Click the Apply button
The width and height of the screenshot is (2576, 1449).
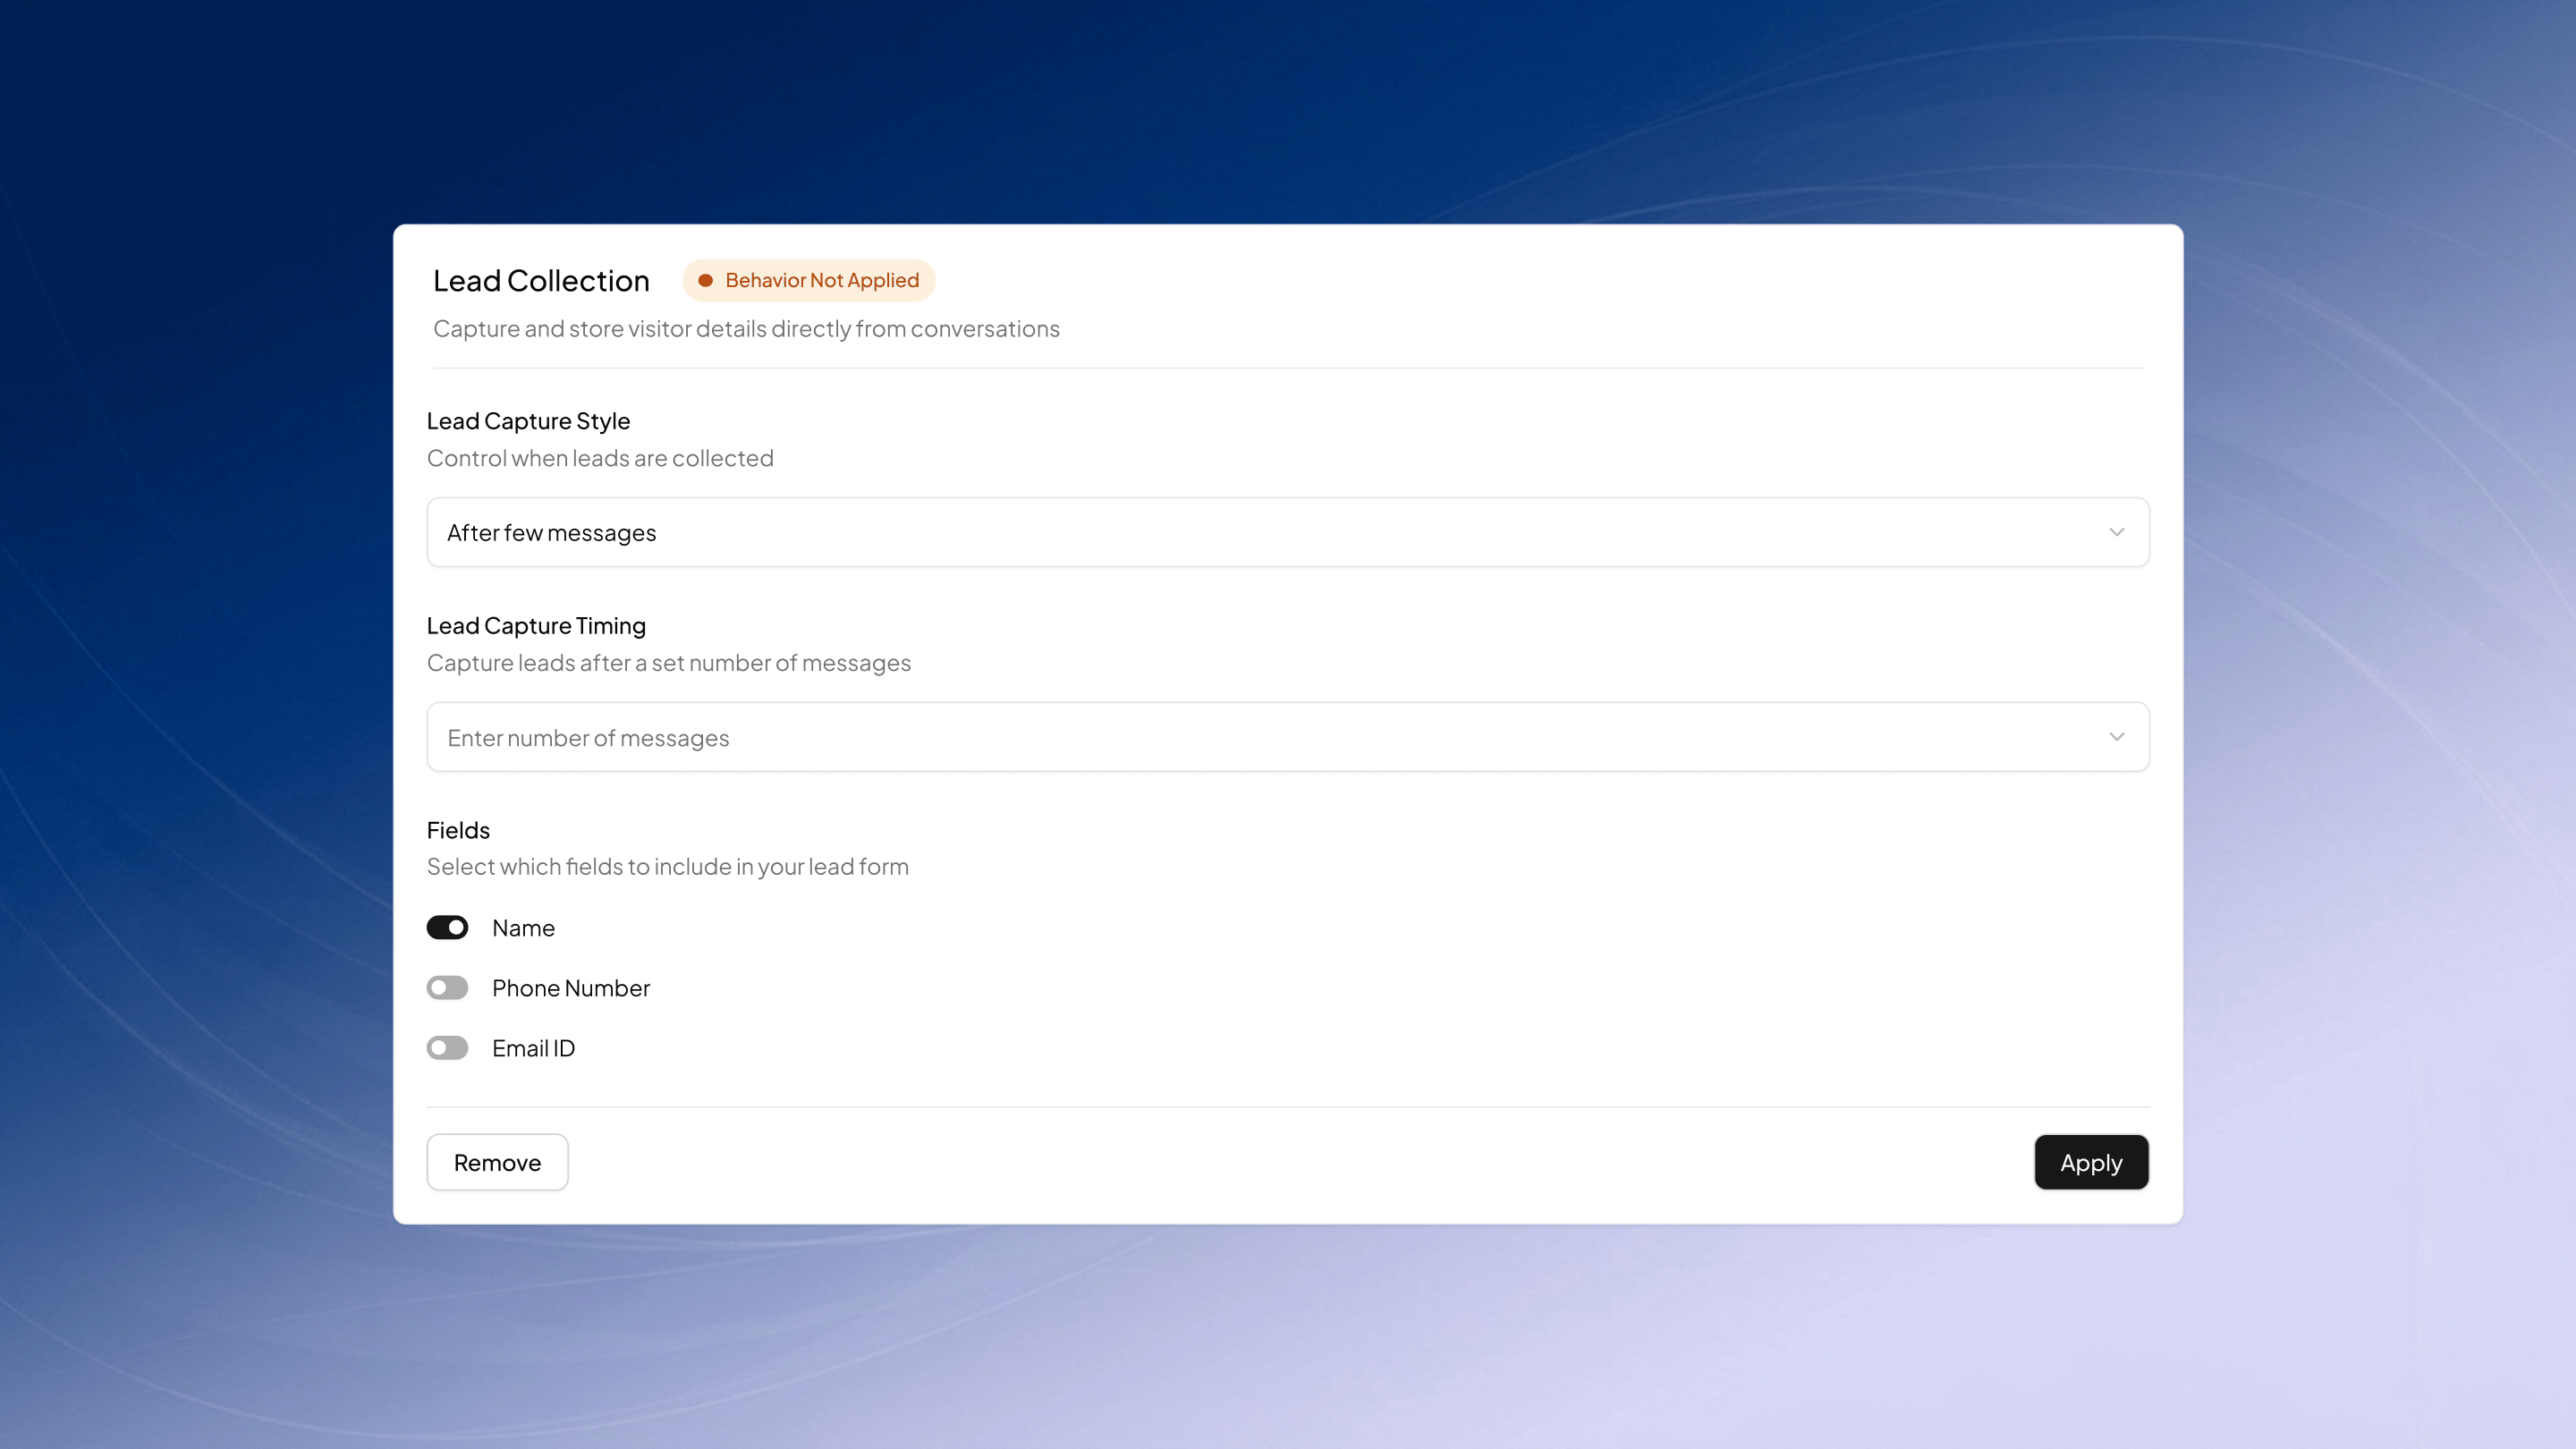pos(2091,1162)
